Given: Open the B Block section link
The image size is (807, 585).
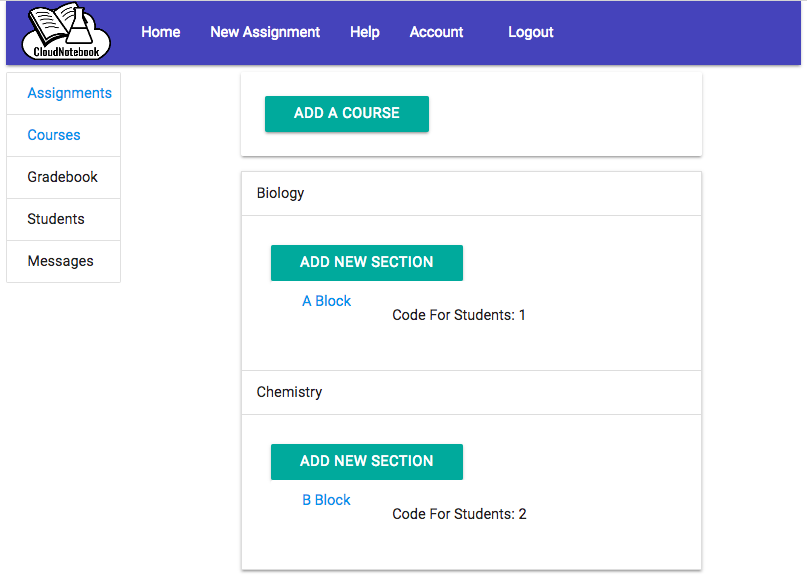Looking at the screenshot, I should (326, 500).
